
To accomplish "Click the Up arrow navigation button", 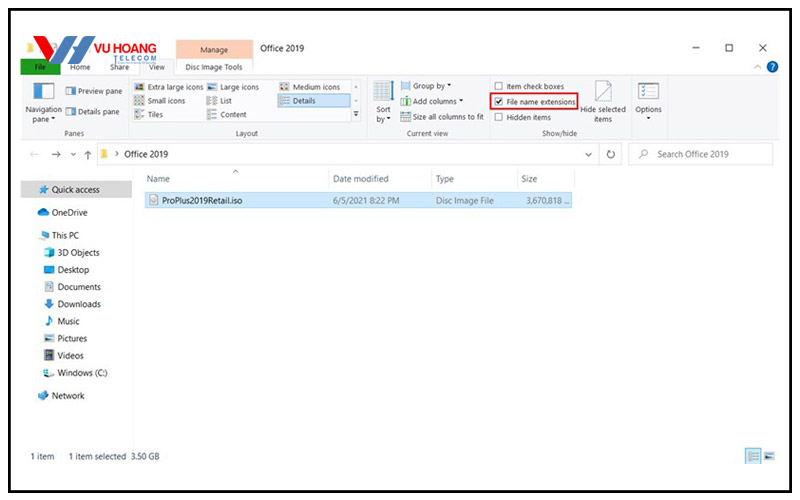I will click(88, 154).
